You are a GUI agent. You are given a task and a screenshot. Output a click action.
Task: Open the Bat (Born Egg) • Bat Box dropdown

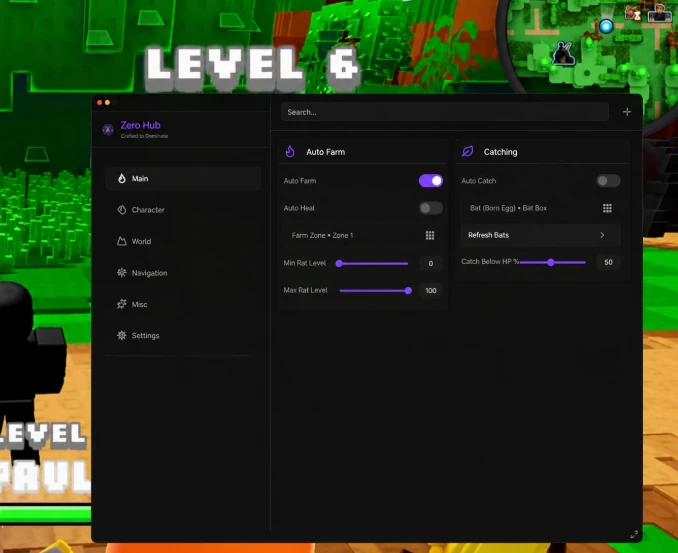pos(540,208)
